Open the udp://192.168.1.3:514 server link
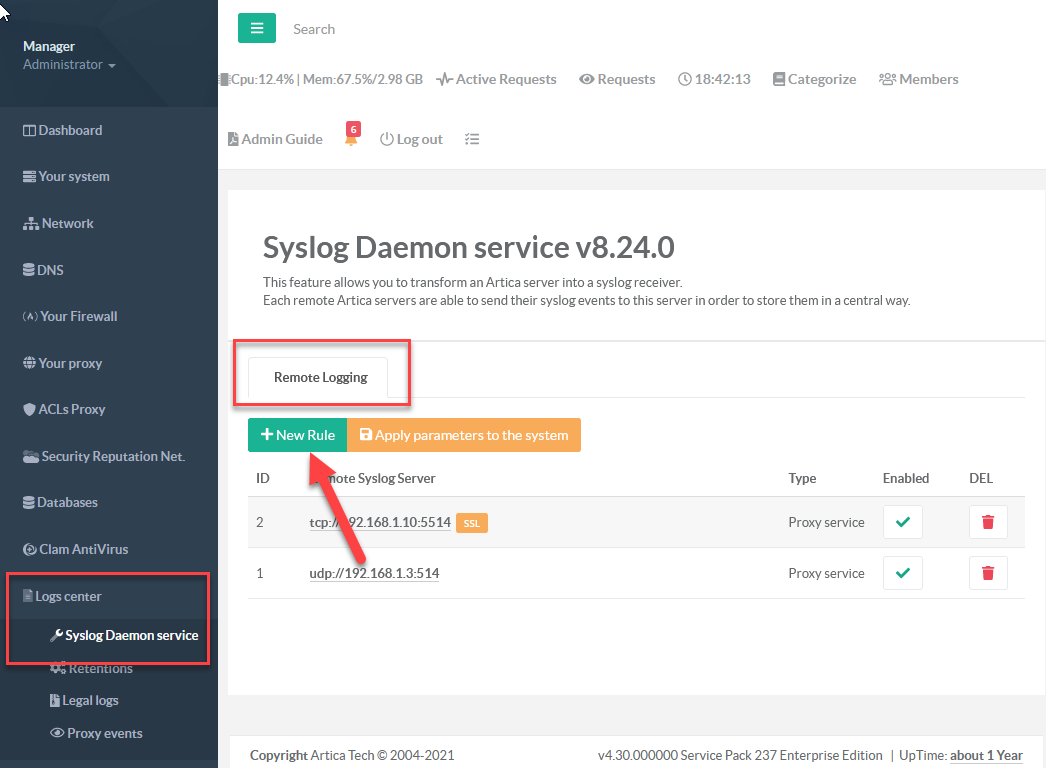 (x=374, y=573)
